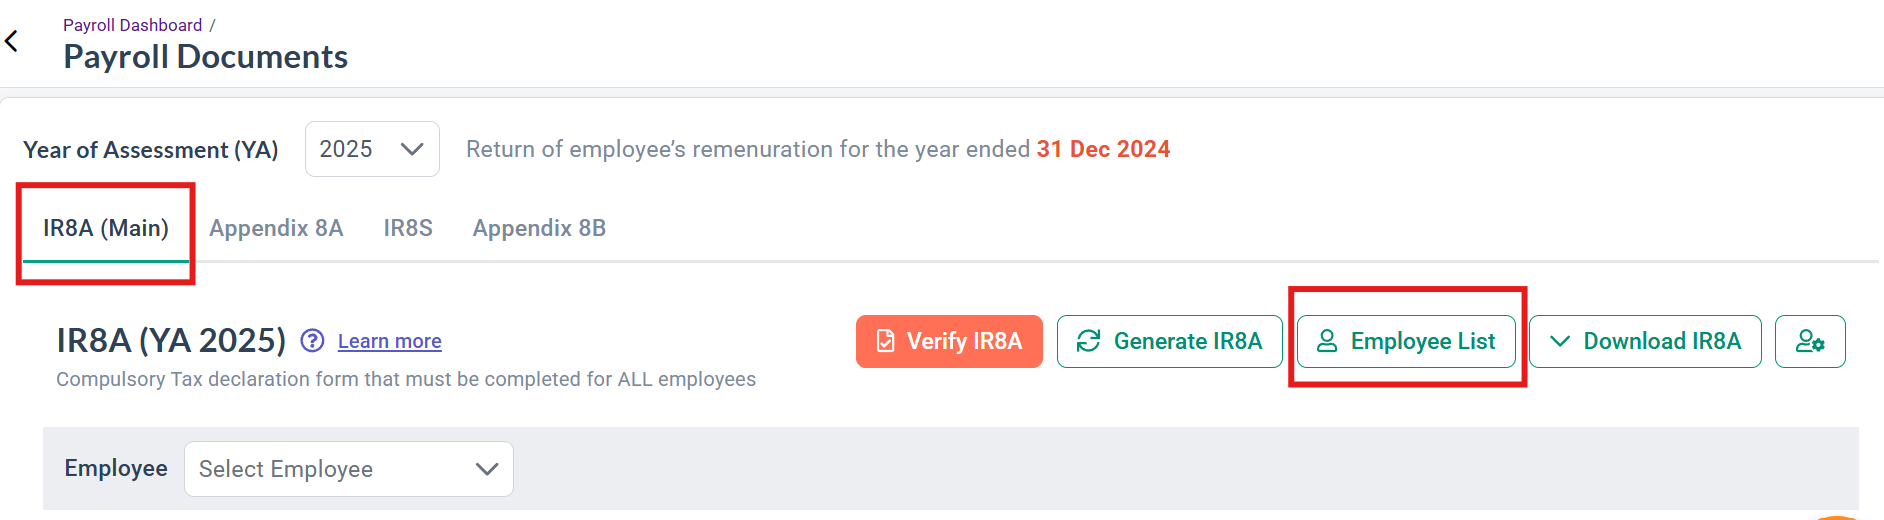The width and height of the screenshot is (1884, 520).
Task: Click the document-check icon on Verify IR8A
Action: click(885, 341)
